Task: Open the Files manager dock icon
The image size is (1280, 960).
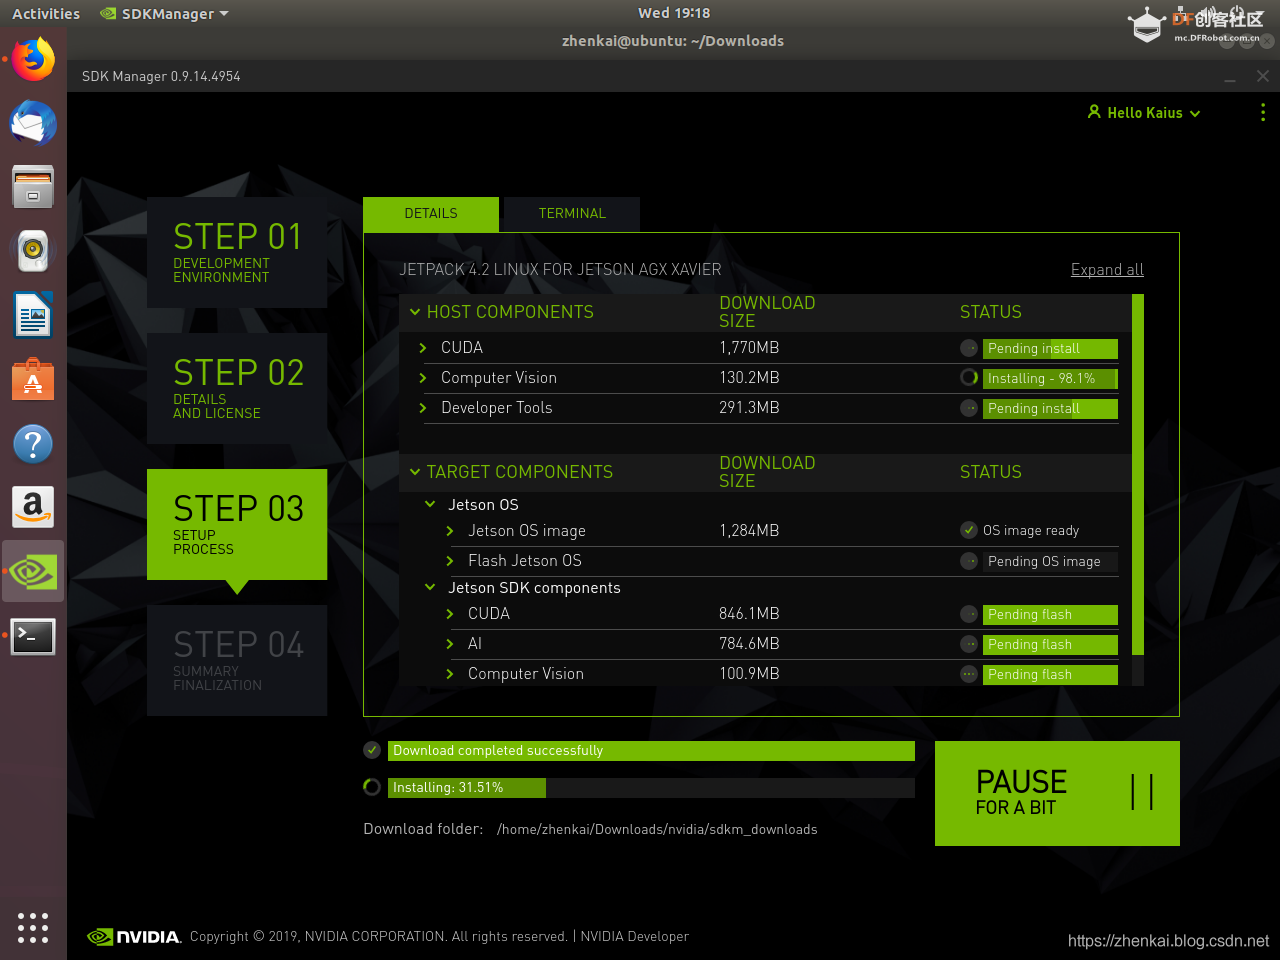Action: pos(33,187)
